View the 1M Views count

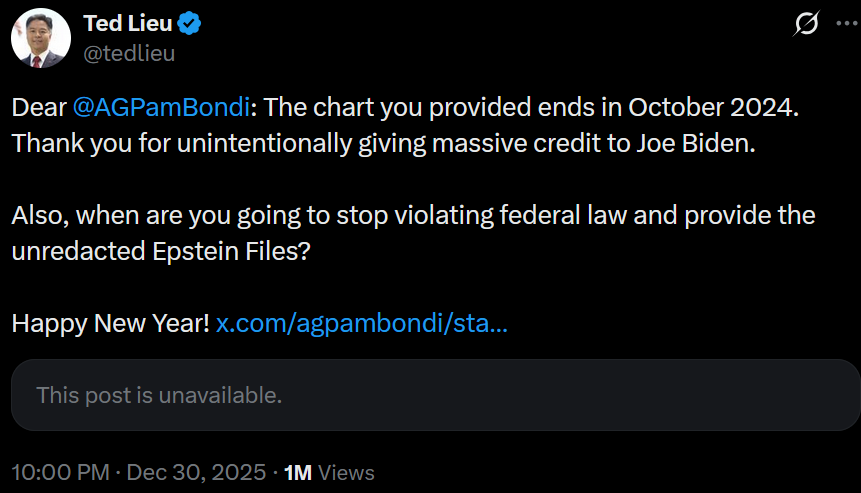pos(297,472)
